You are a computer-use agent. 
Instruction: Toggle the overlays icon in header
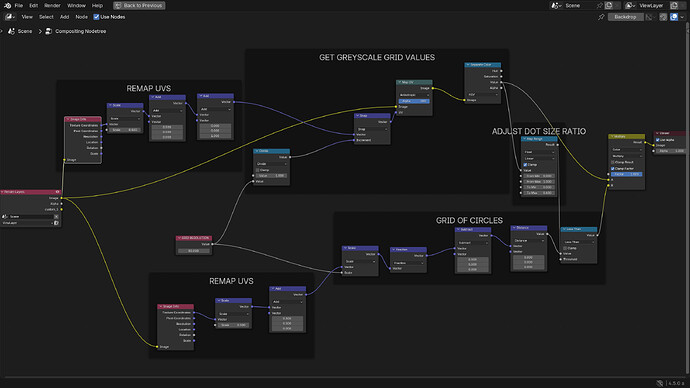[x=674, y=17]
